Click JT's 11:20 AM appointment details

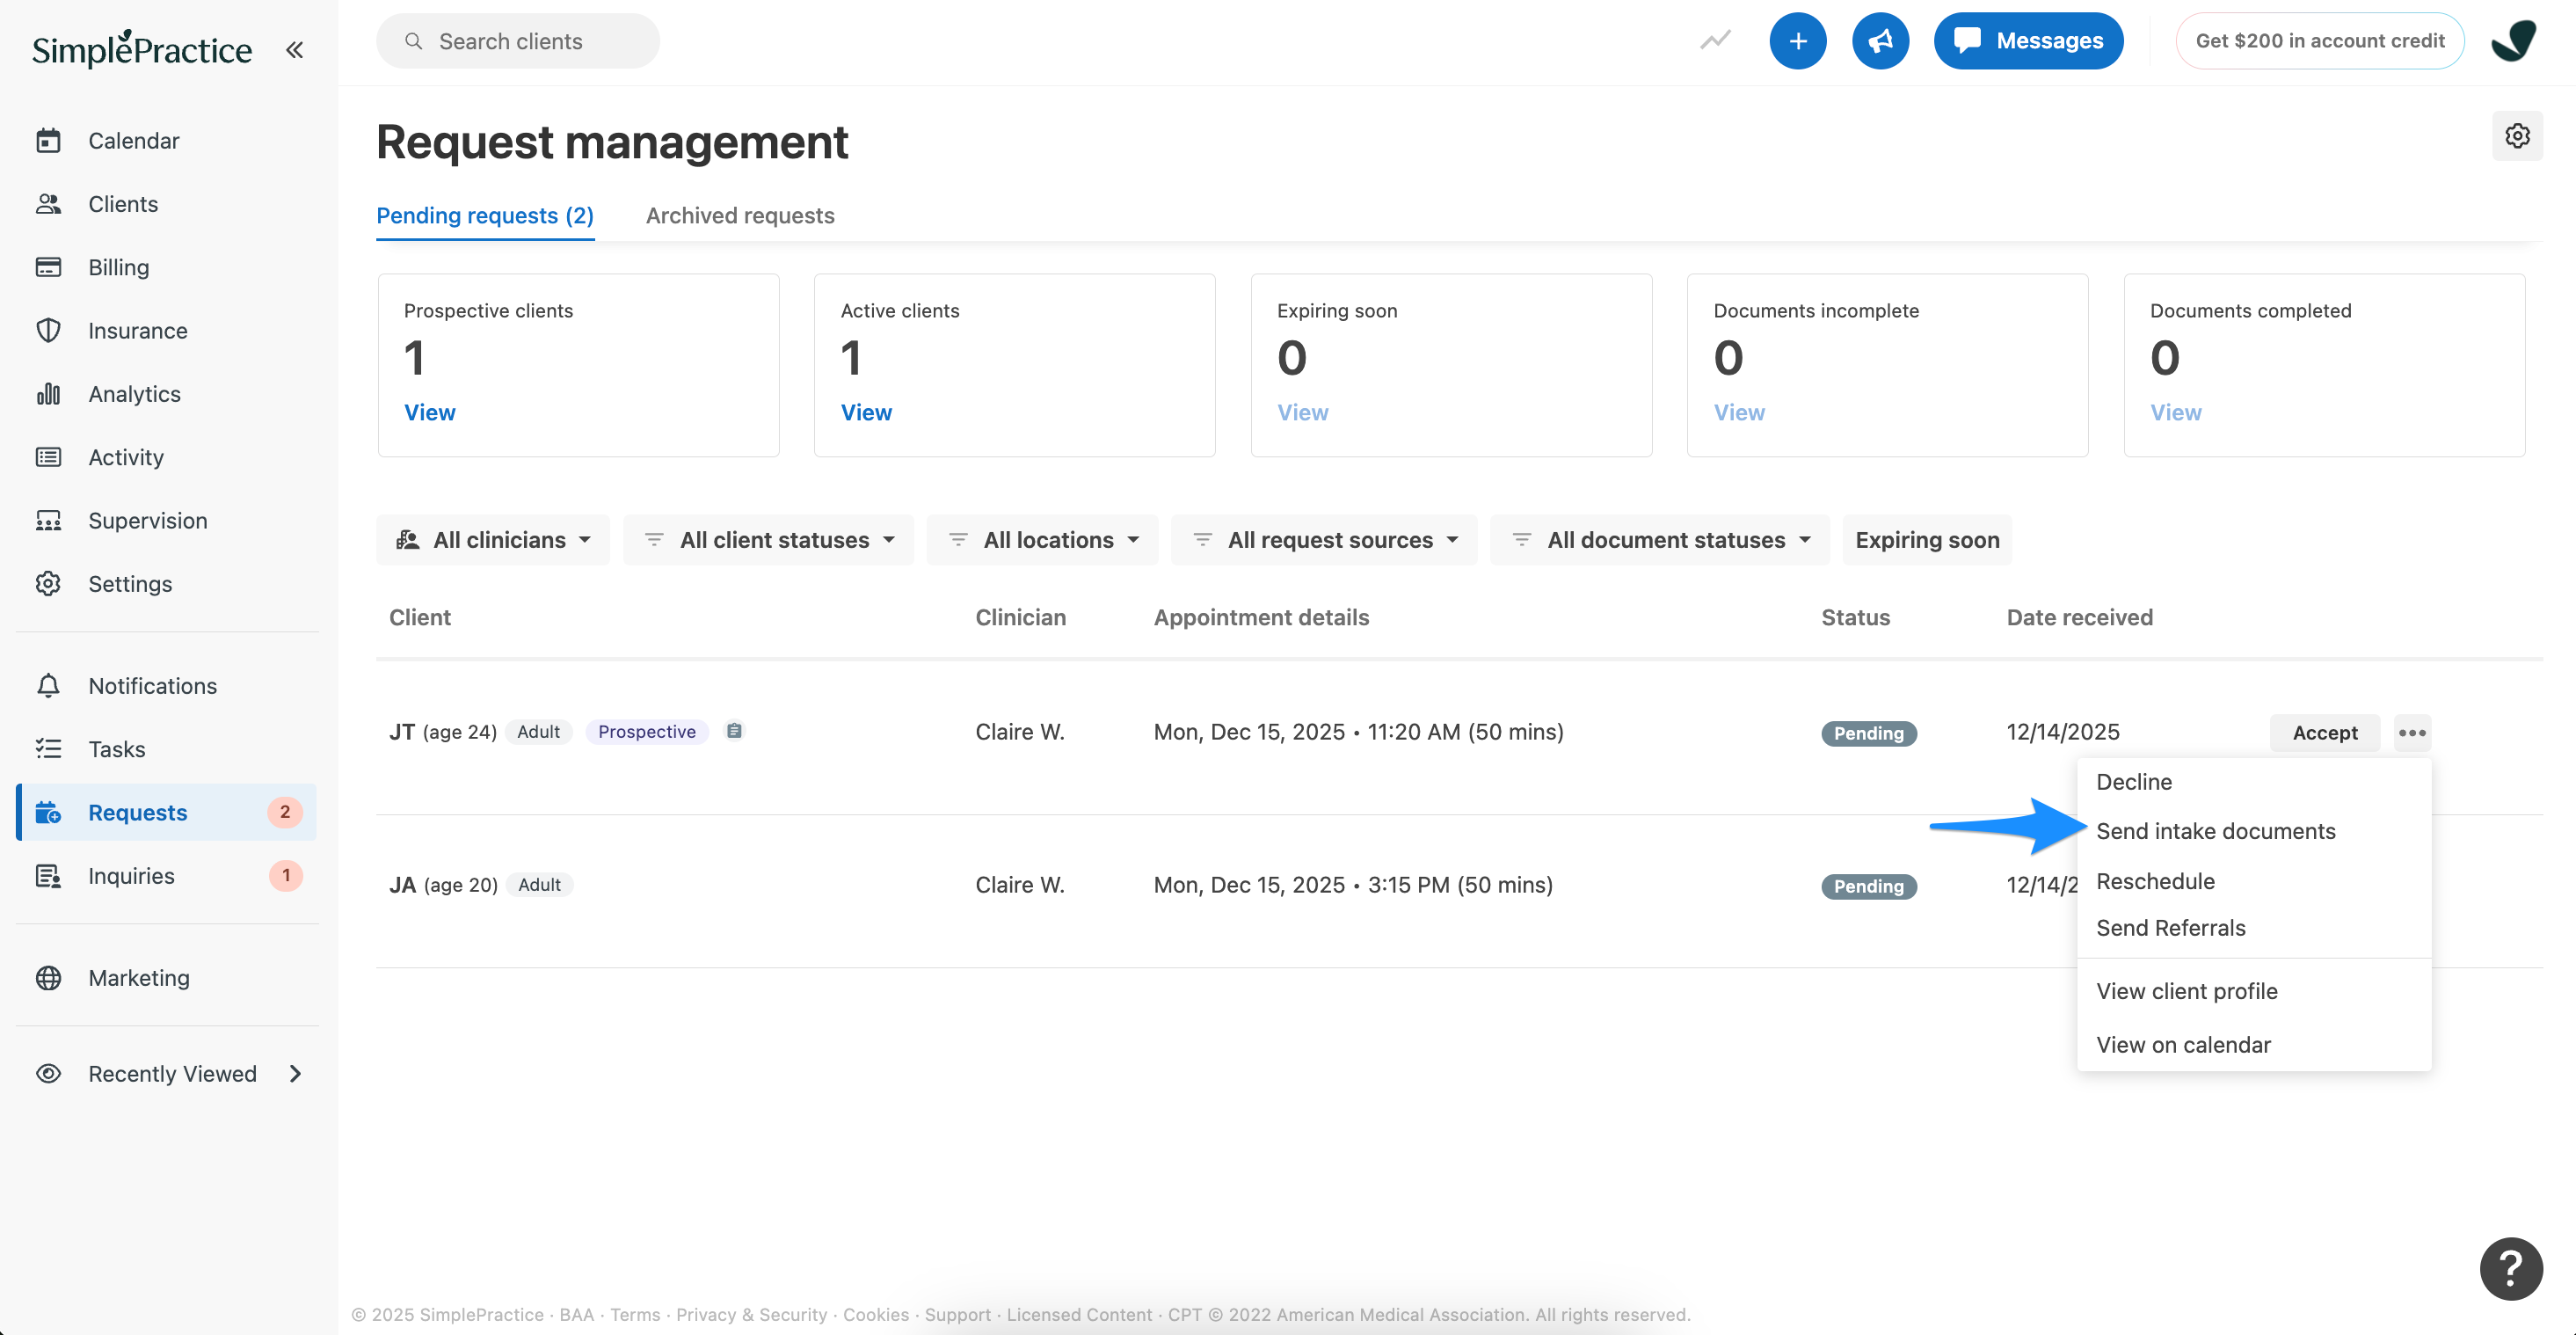point(1358,732)
